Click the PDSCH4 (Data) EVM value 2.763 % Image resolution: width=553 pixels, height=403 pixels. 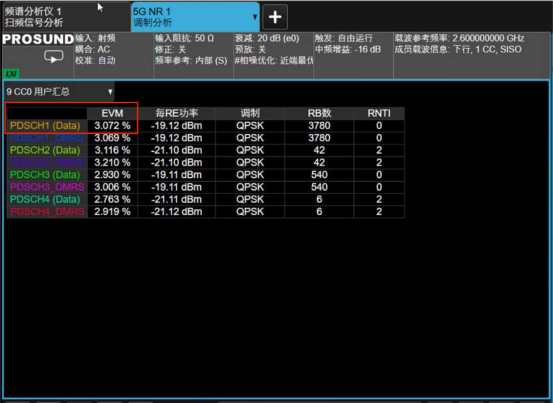pos(112,199)
